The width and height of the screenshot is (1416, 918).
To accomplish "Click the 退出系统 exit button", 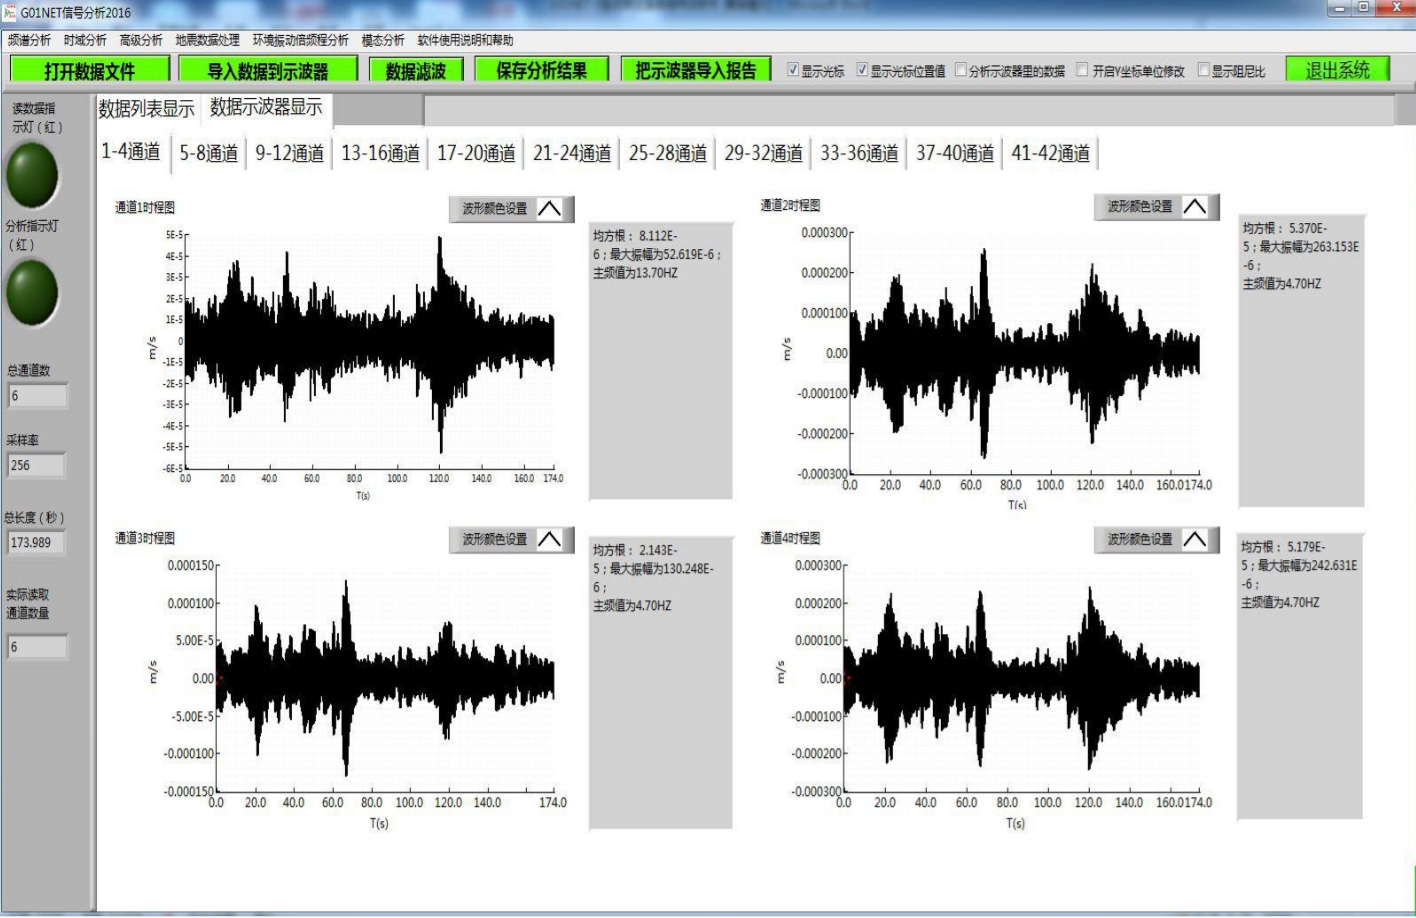I will pos(1337,70).
